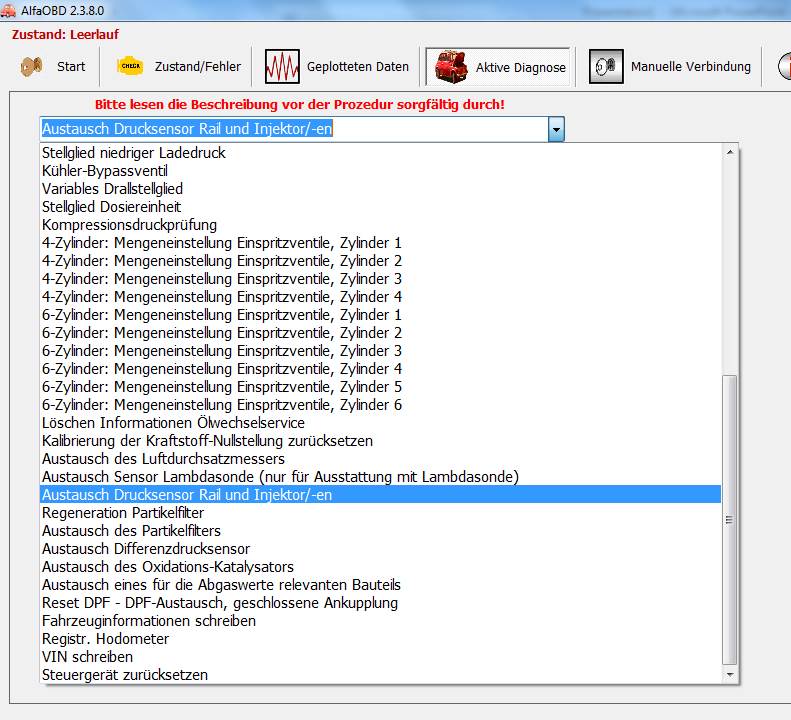Select "Austausch Differenzdrucksensor" option
Viewport: 791px width, 720px height.
(146, 549)
